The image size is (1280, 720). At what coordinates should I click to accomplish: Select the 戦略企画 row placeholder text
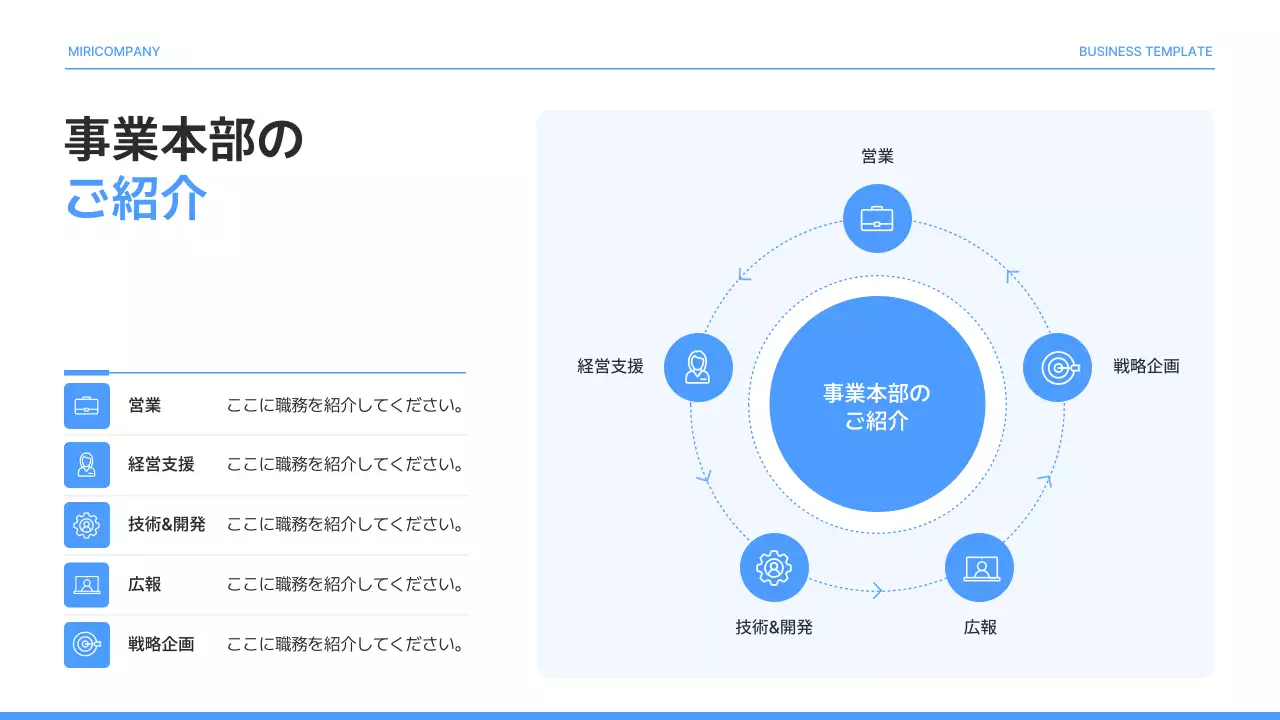(x=344, y=644)
